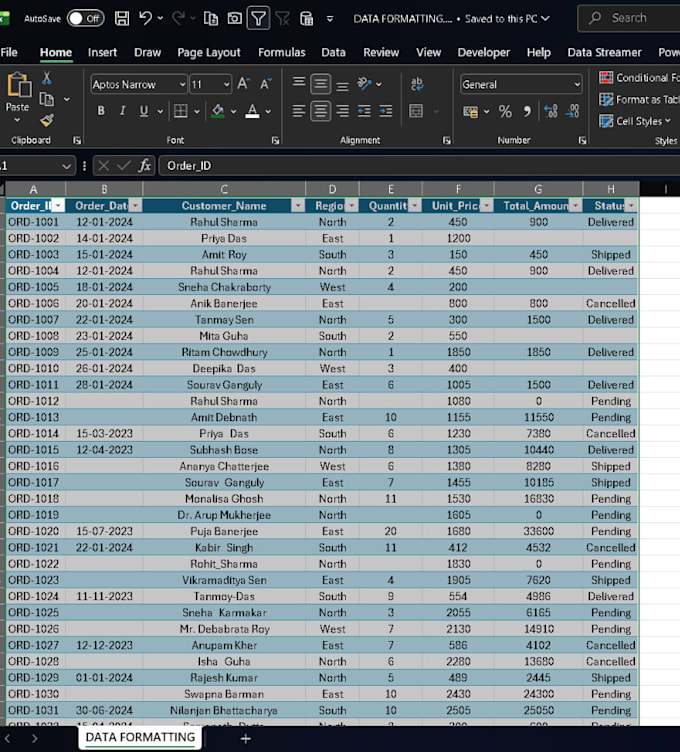This screenshot has height=752, width=680.
Task: Switch to the Developer tab
Action: point(483,52)
